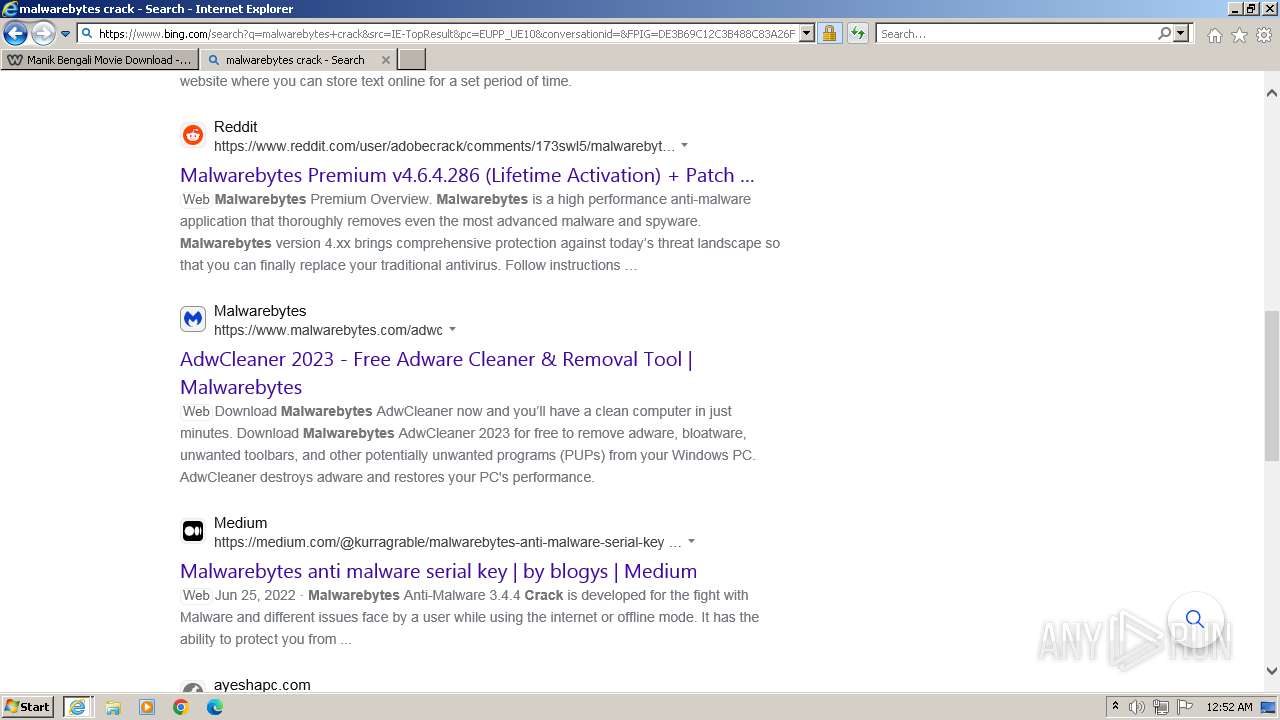Click the address bar URL field

click(x=446, y=34)
